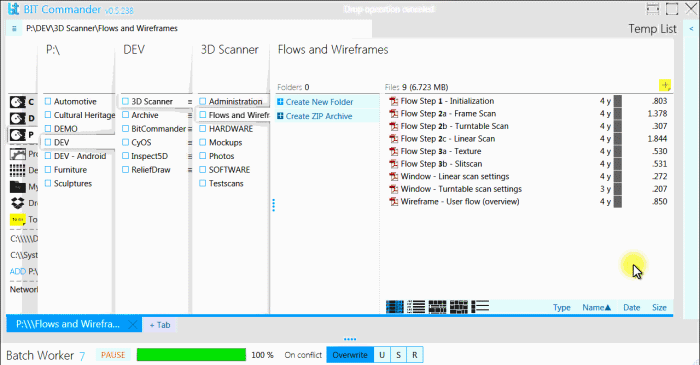Image resolution: width=700 pixels, height=365 pixels.
Task: Sort files by Type
Action: point(562,307)
